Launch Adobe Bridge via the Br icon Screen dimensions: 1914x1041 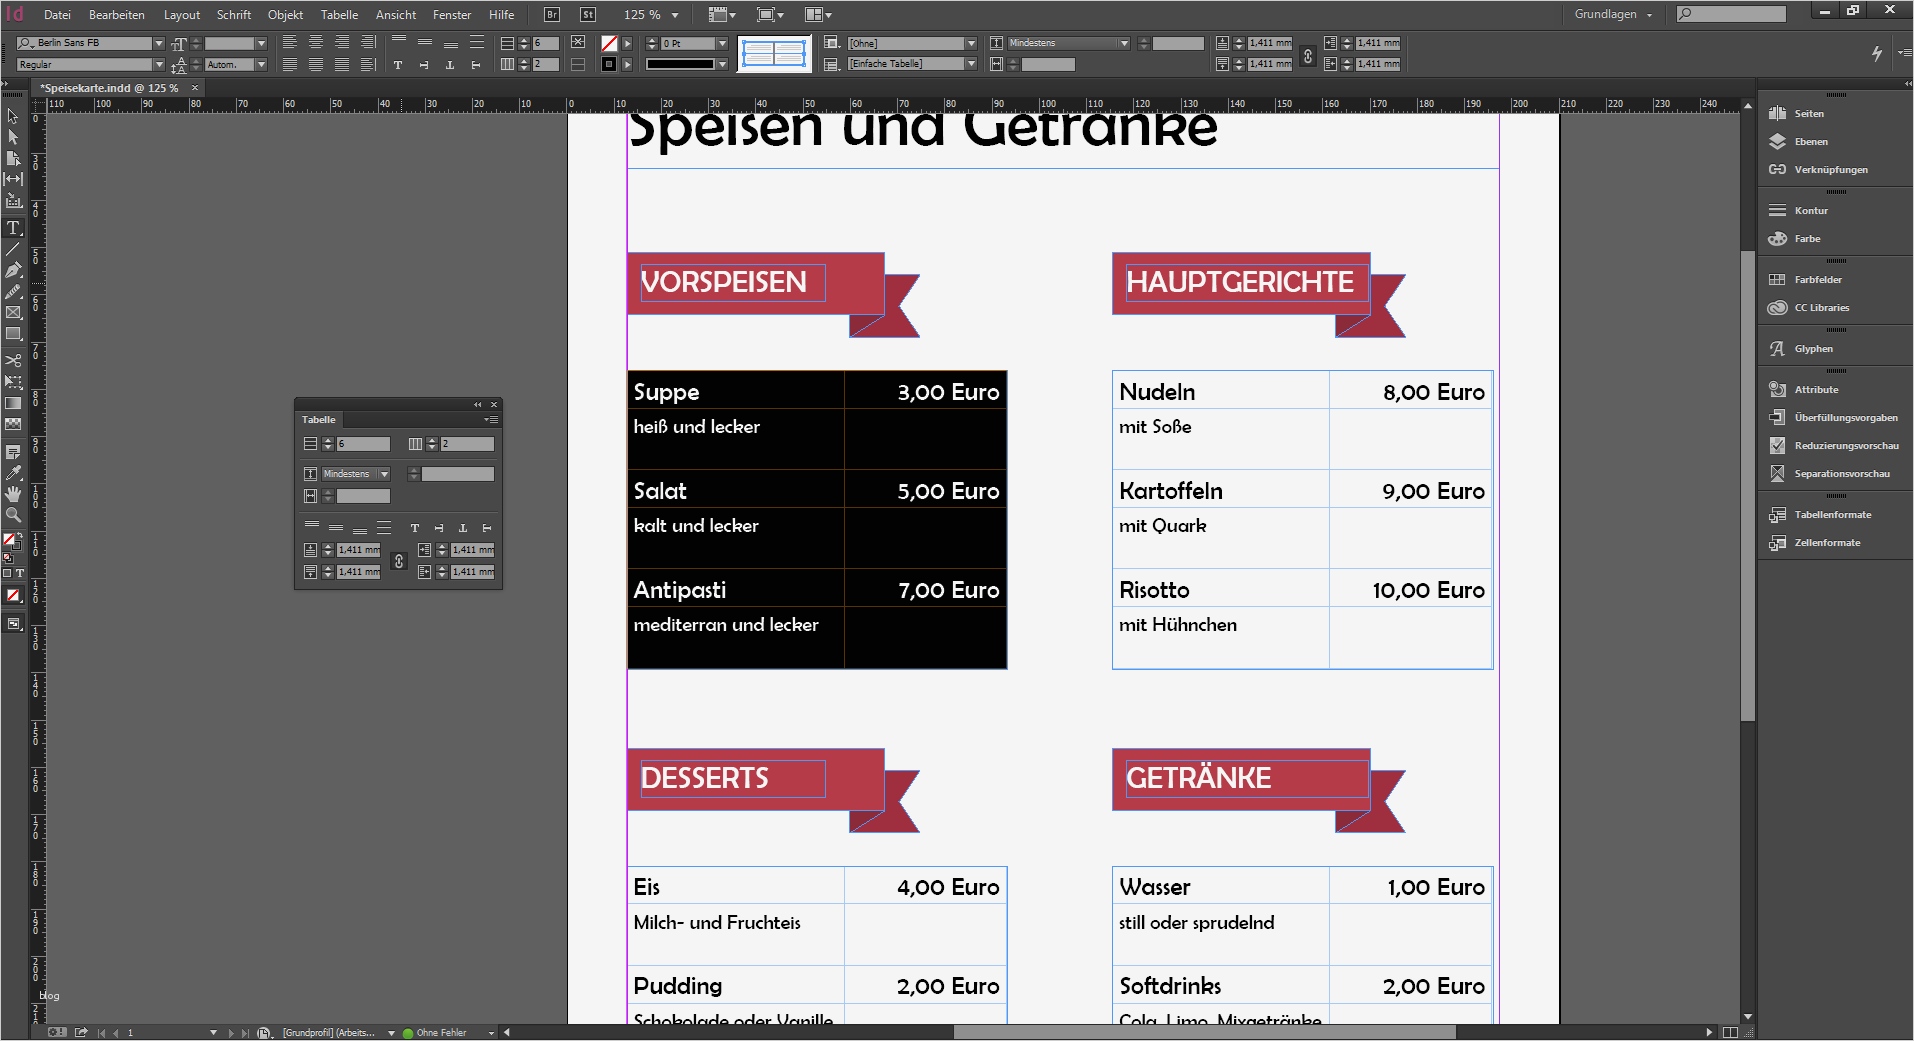551,14
